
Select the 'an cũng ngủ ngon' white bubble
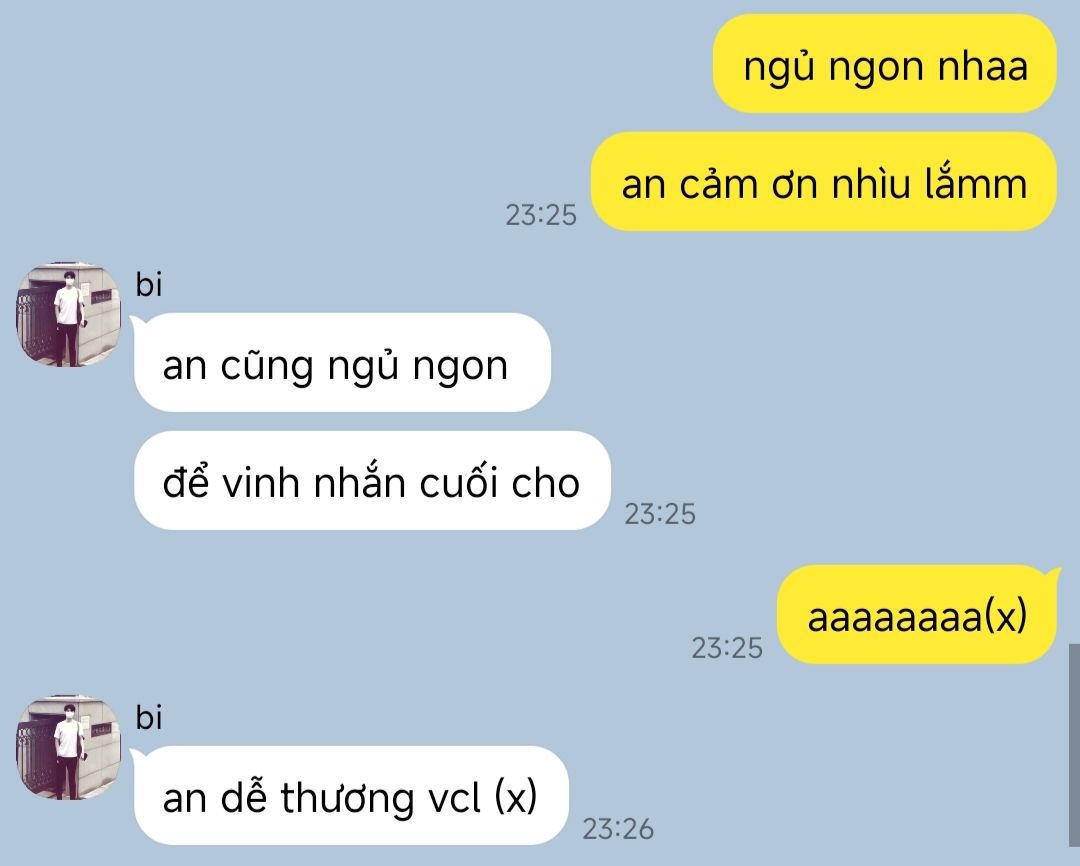click(342, 362)
